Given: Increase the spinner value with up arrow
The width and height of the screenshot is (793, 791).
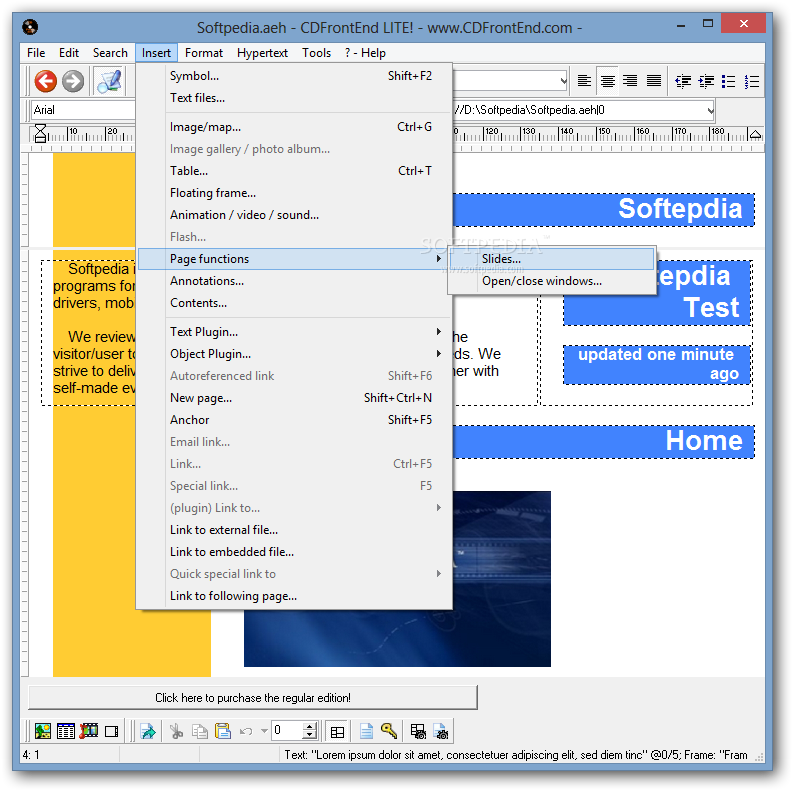Looking at the screenshot, I should point(310,726).
